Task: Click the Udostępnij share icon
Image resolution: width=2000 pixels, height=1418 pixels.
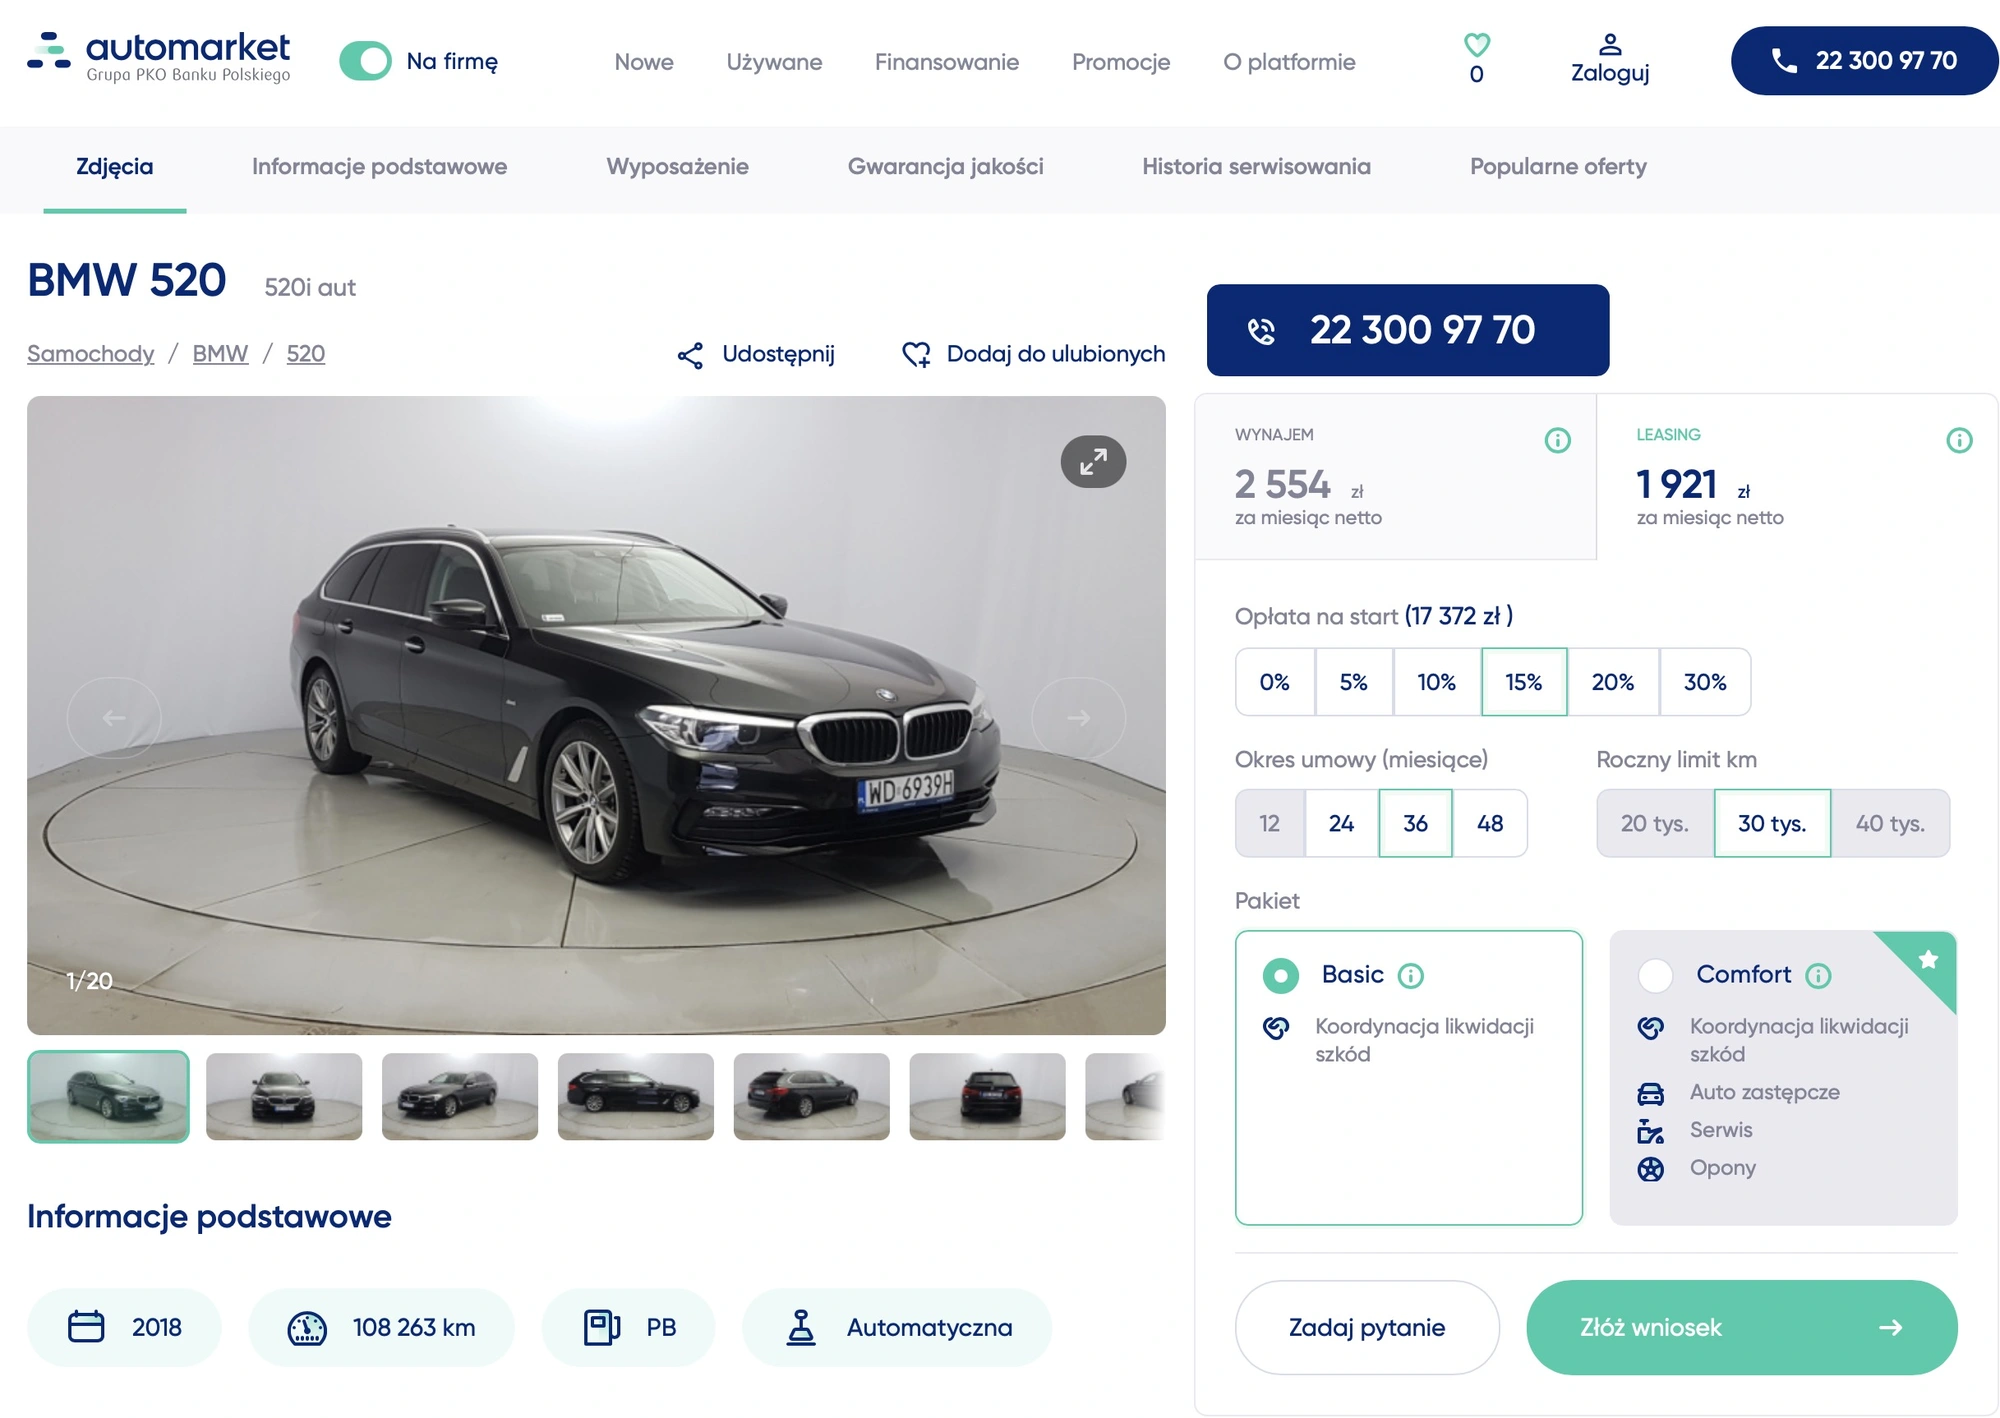Action: pyautogui.click(x=690, y=355)
